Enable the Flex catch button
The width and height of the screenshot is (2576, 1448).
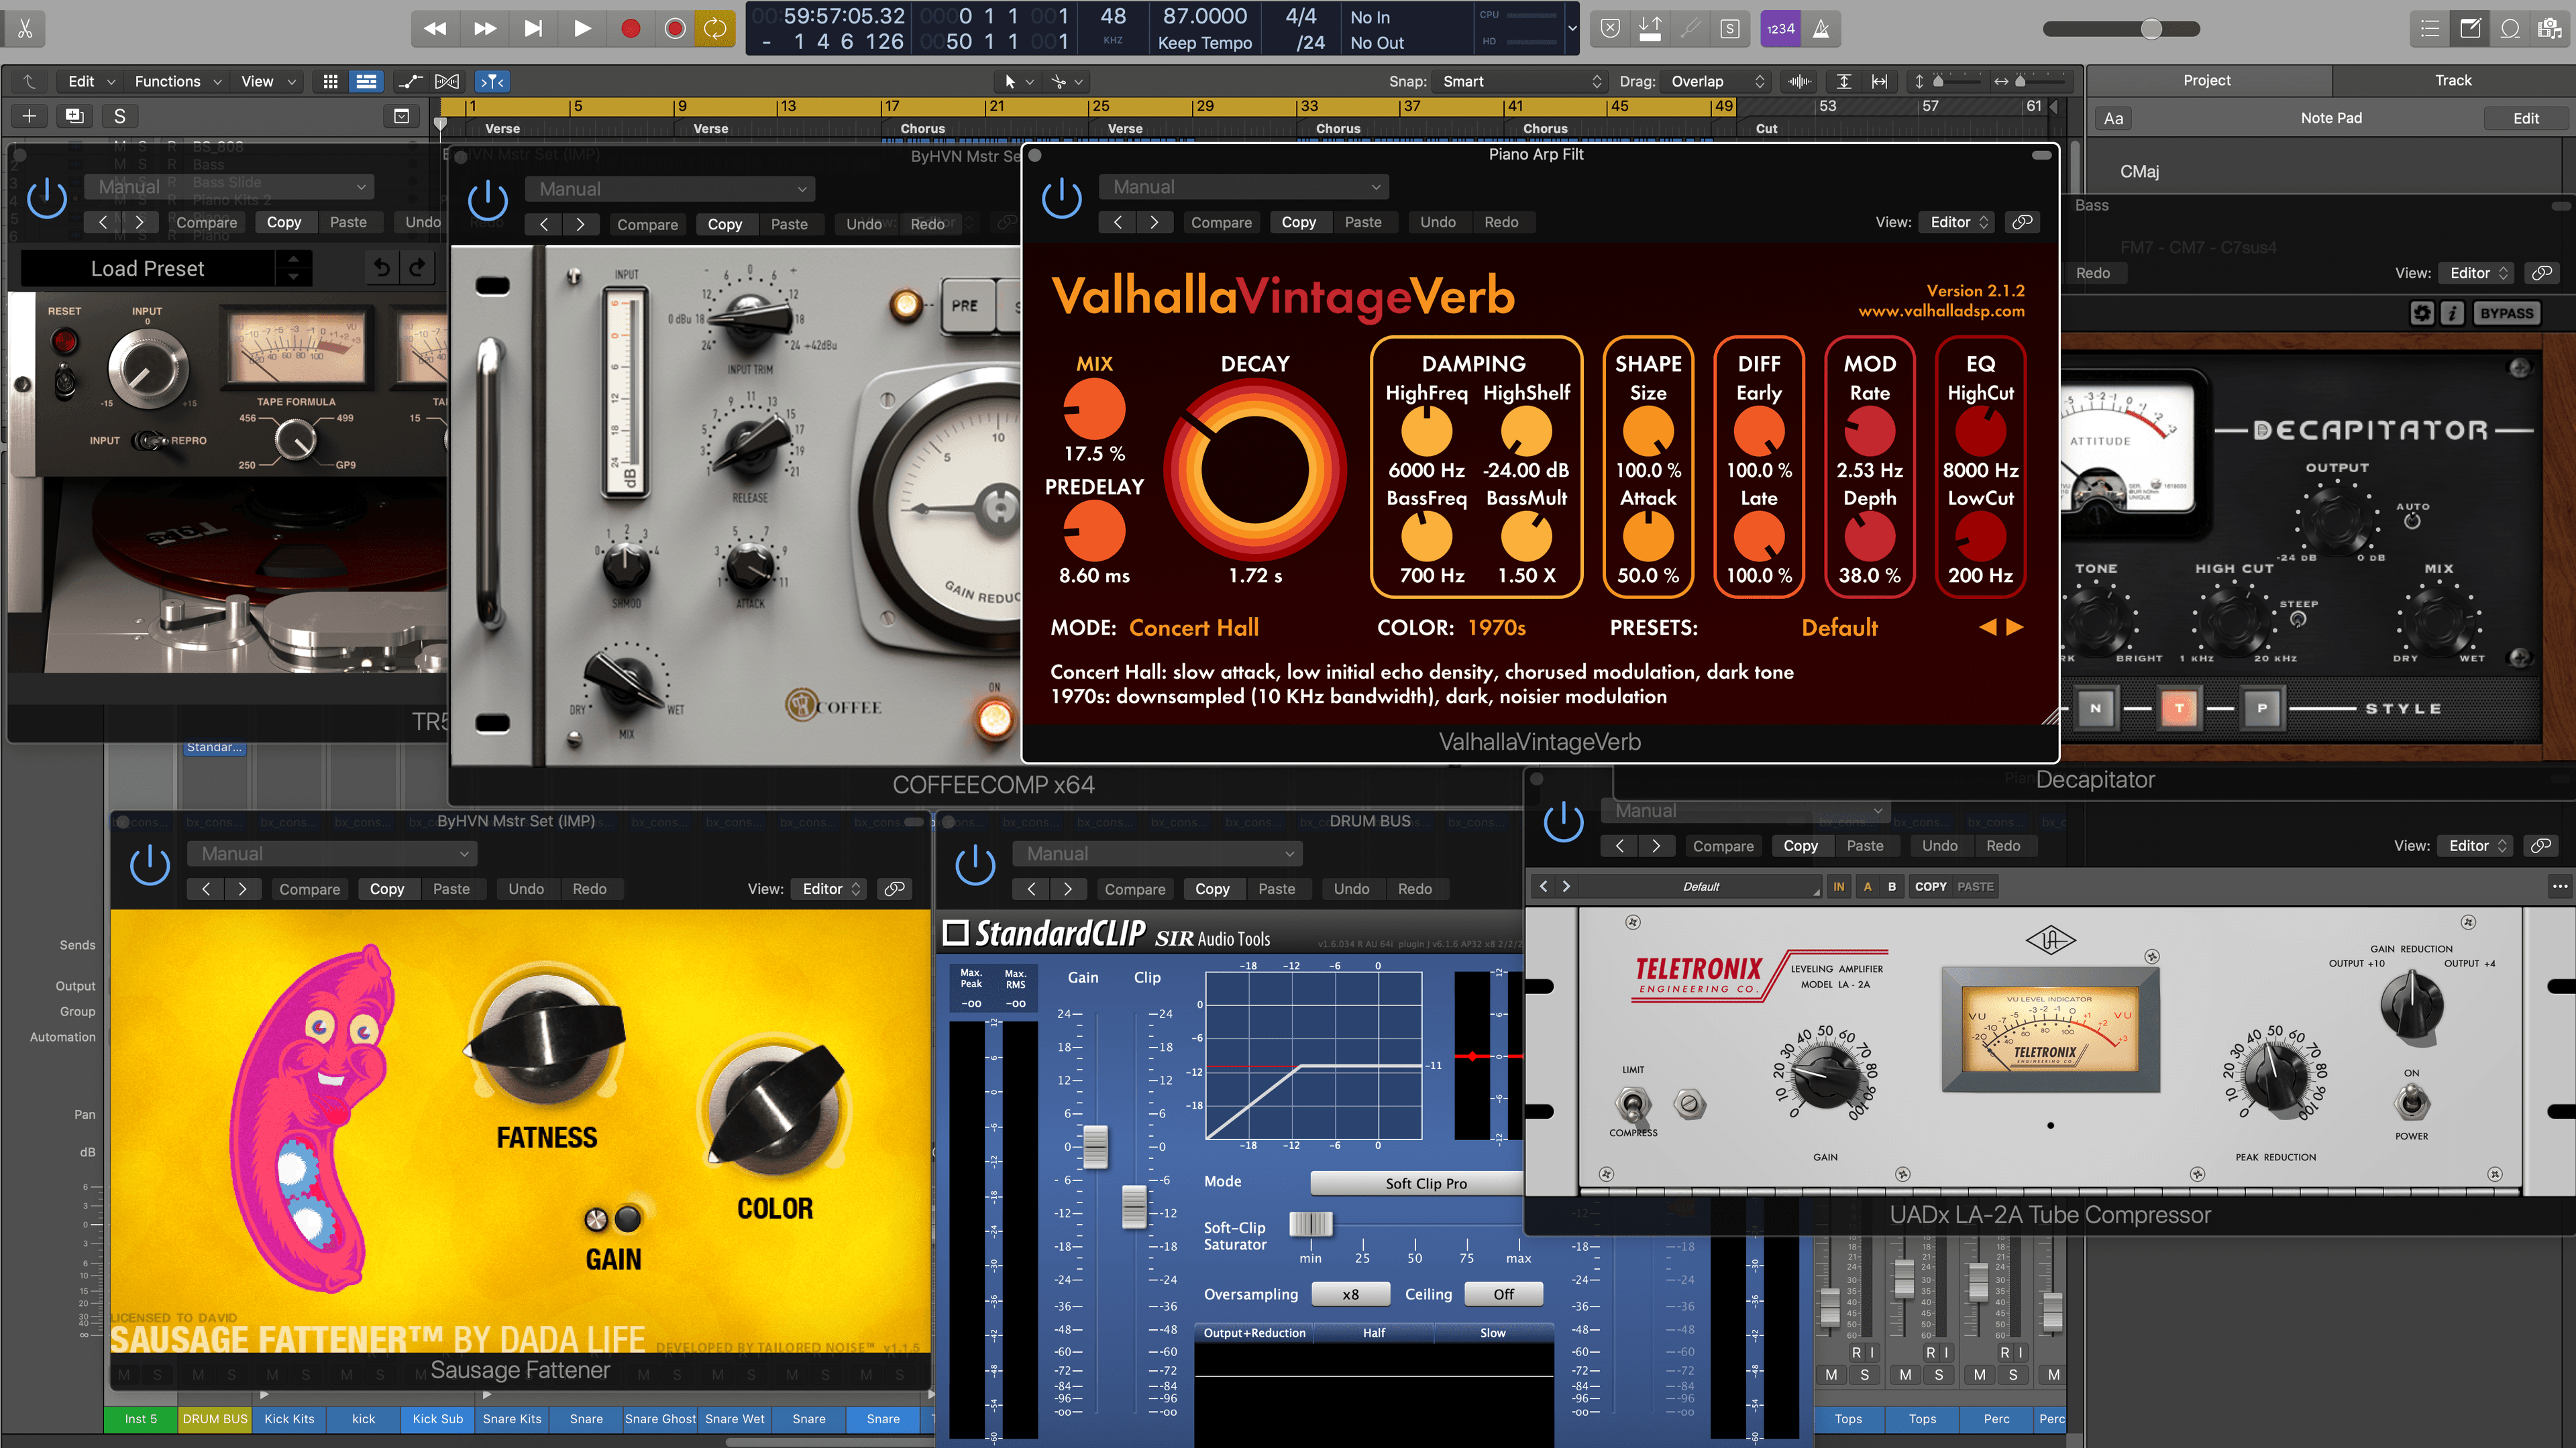(491, 81)
